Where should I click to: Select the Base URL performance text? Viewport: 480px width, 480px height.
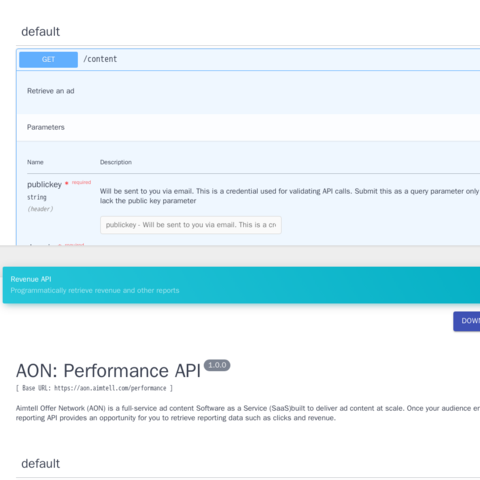pyautogui.click(x=94, y=388)
